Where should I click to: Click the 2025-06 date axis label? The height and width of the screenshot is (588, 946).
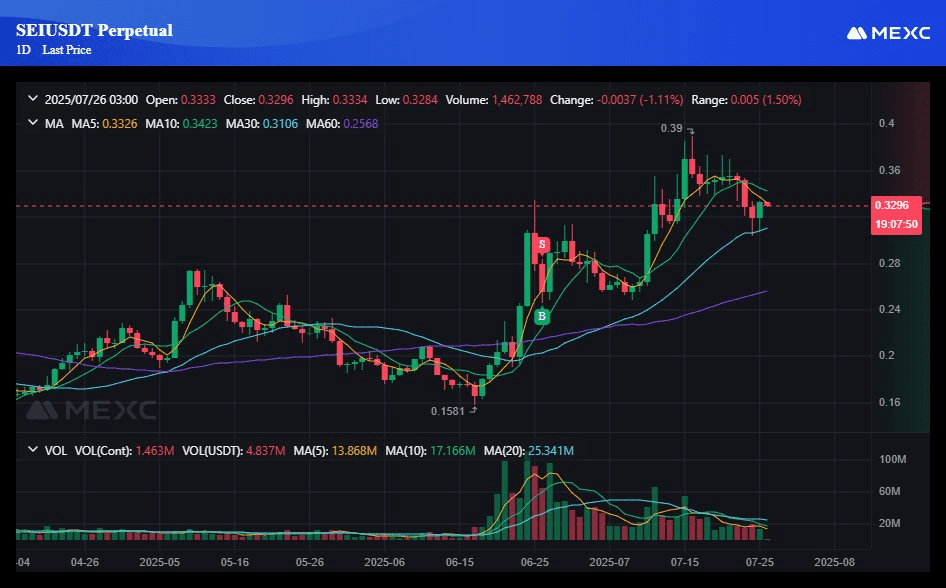[384, 562]
